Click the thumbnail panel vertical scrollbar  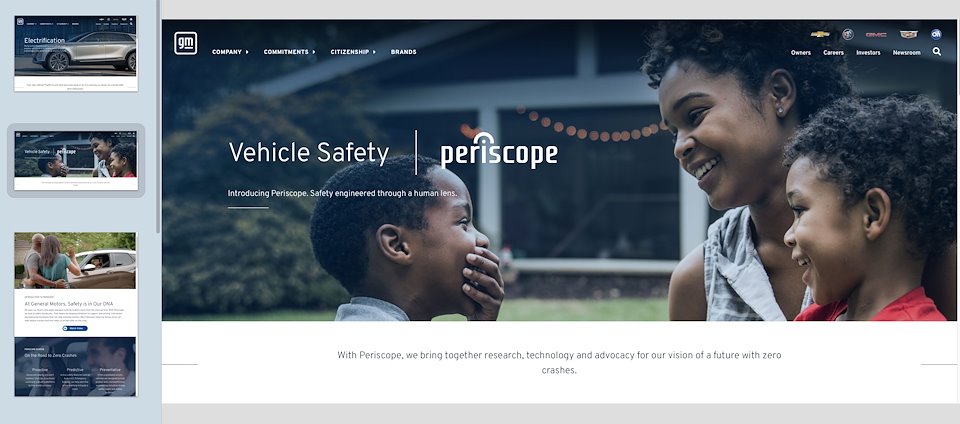[158, 116]
